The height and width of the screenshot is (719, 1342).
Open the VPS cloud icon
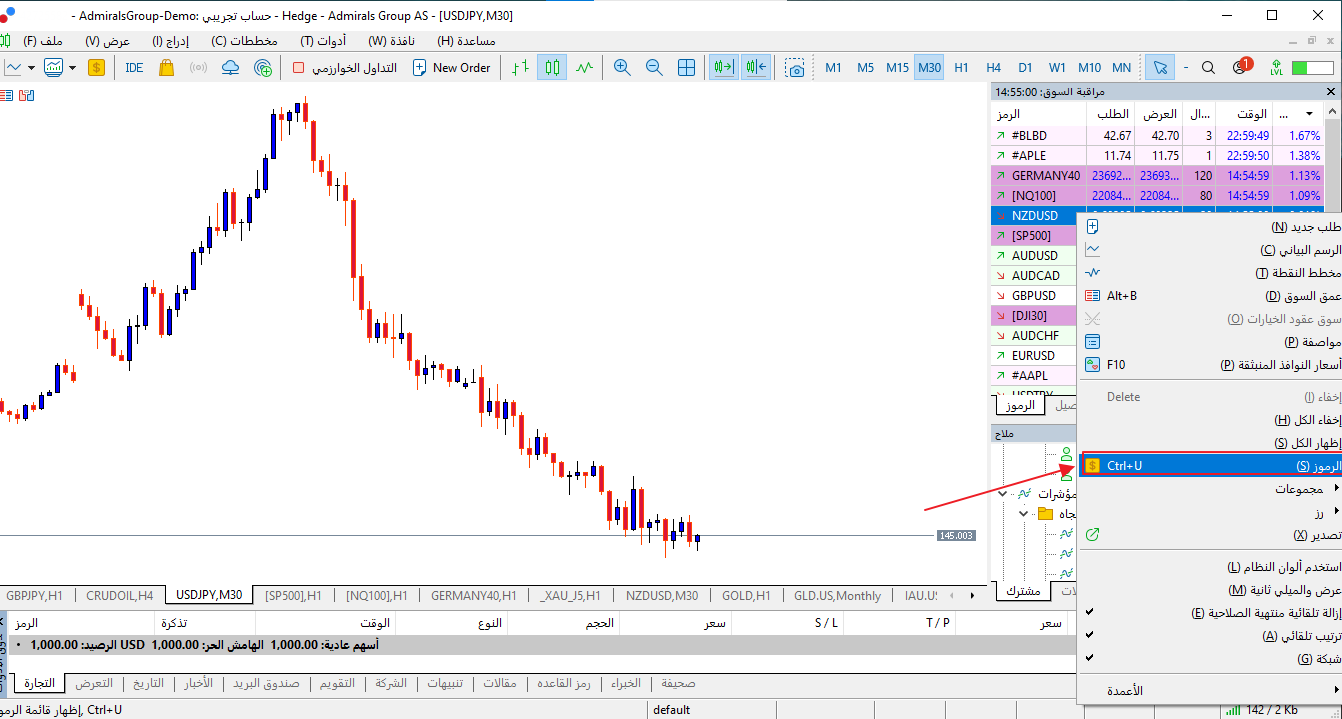(231, 68)
